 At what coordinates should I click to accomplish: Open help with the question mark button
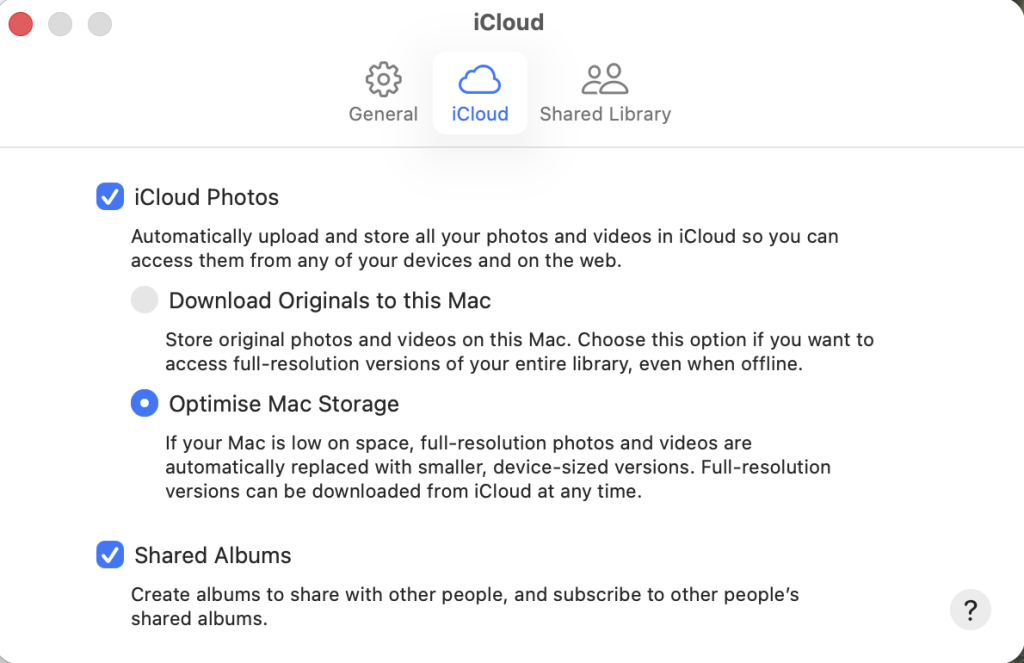pyautogui.click(x=970, y=610)
